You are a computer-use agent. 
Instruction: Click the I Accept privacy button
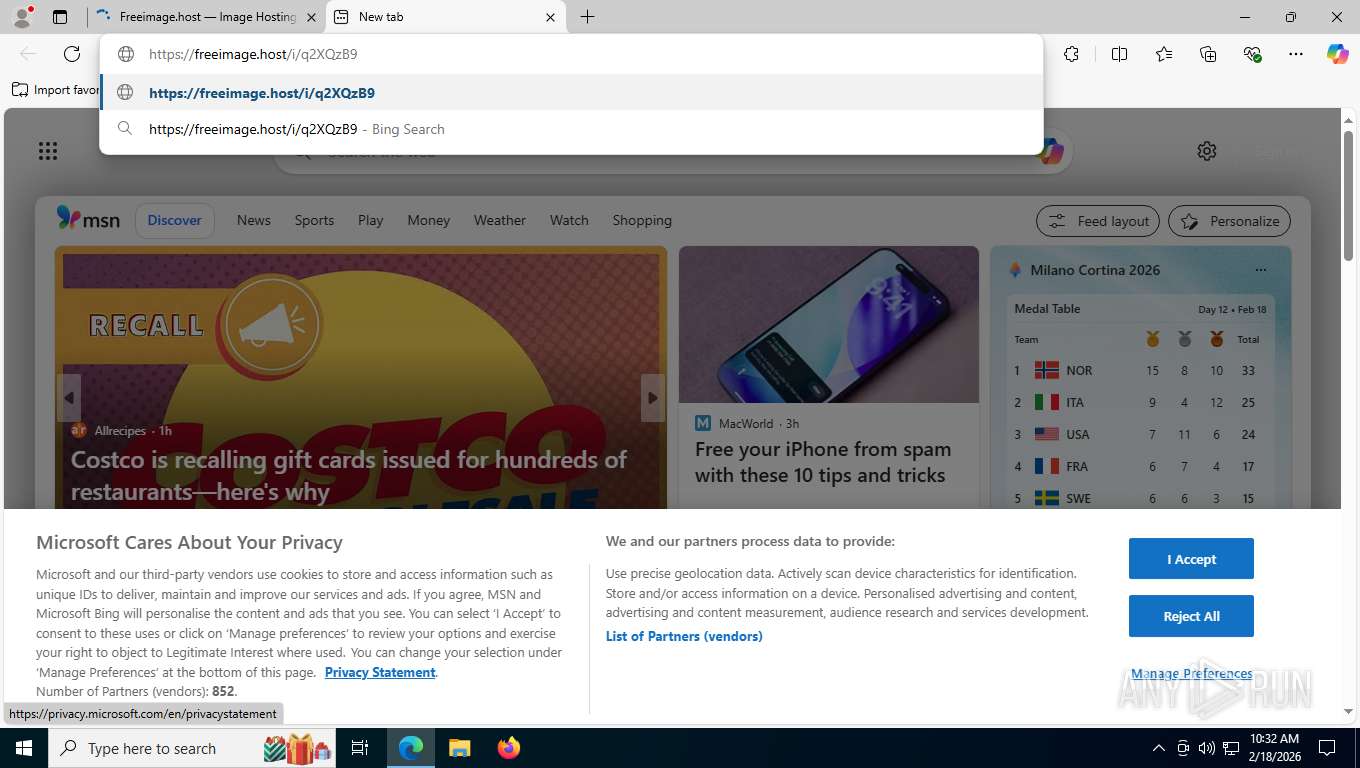pos(1191,559)
